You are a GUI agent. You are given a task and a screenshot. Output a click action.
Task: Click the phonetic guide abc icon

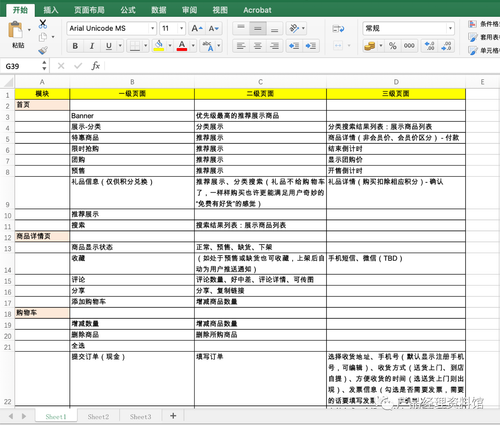208,46
